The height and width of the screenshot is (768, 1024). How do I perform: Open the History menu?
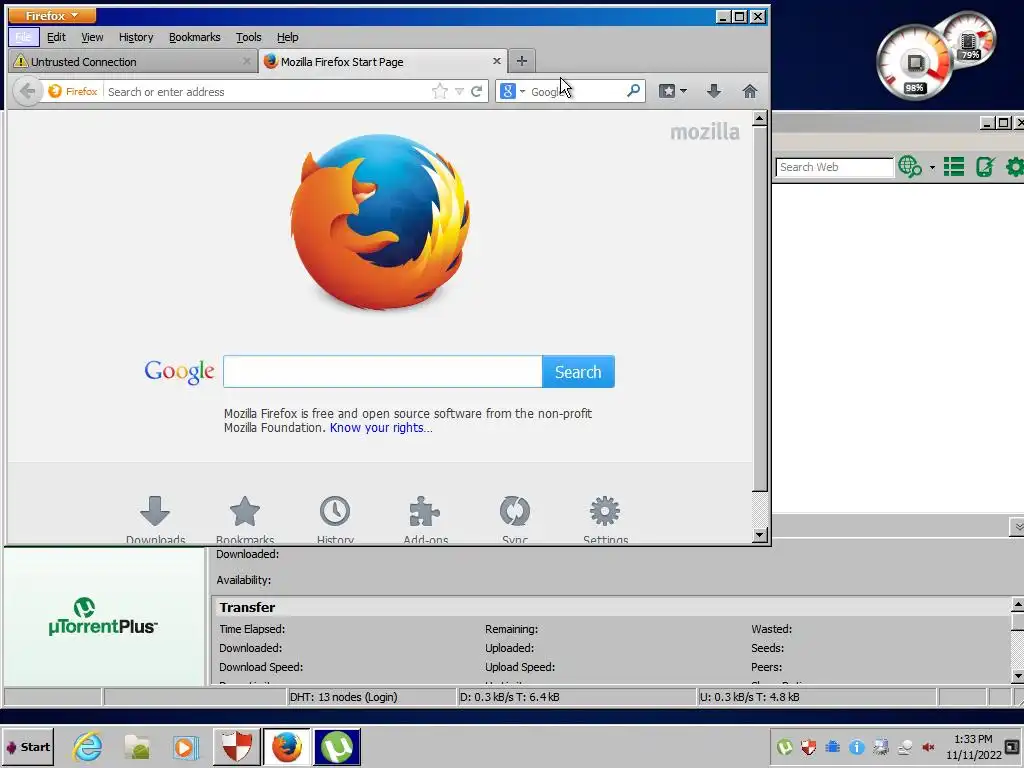136,37
